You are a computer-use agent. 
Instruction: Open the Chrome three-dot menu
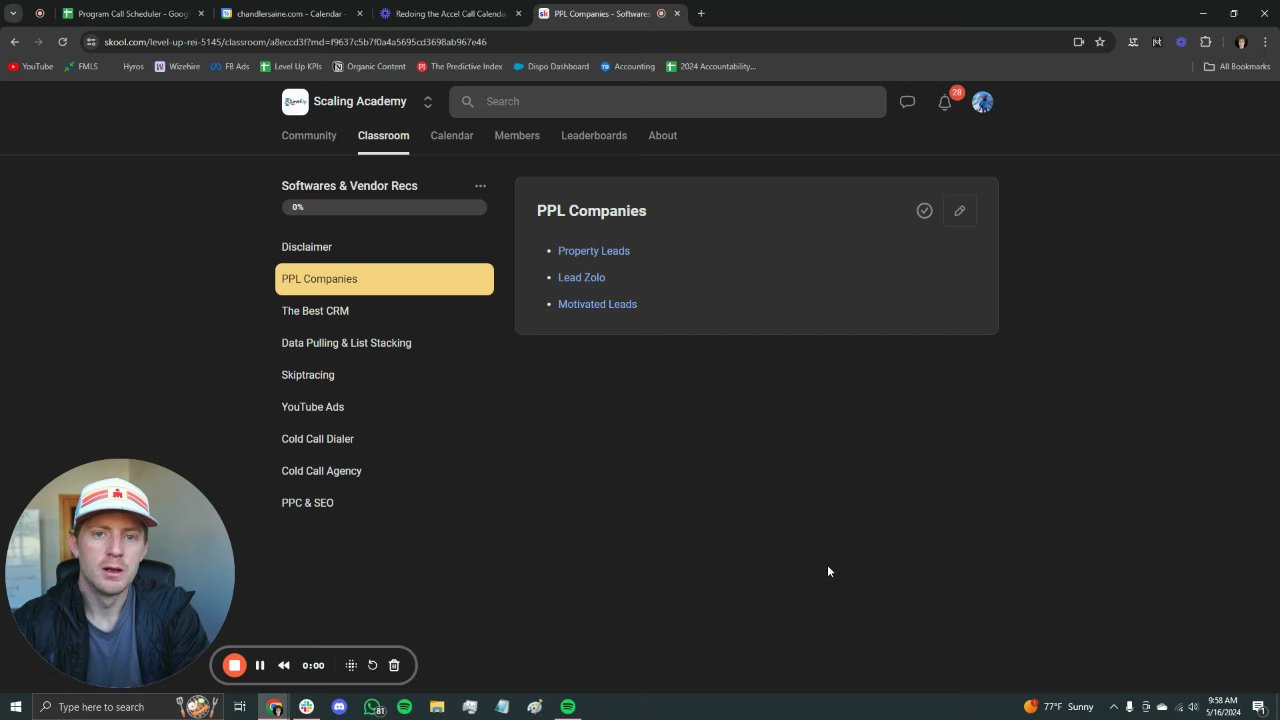pyautogui.click(x=1265, y=42)
